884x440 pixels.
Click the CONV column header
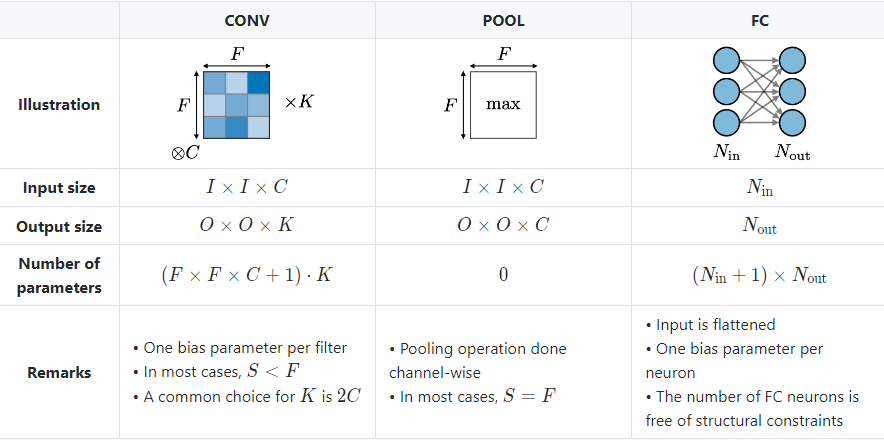247,20
